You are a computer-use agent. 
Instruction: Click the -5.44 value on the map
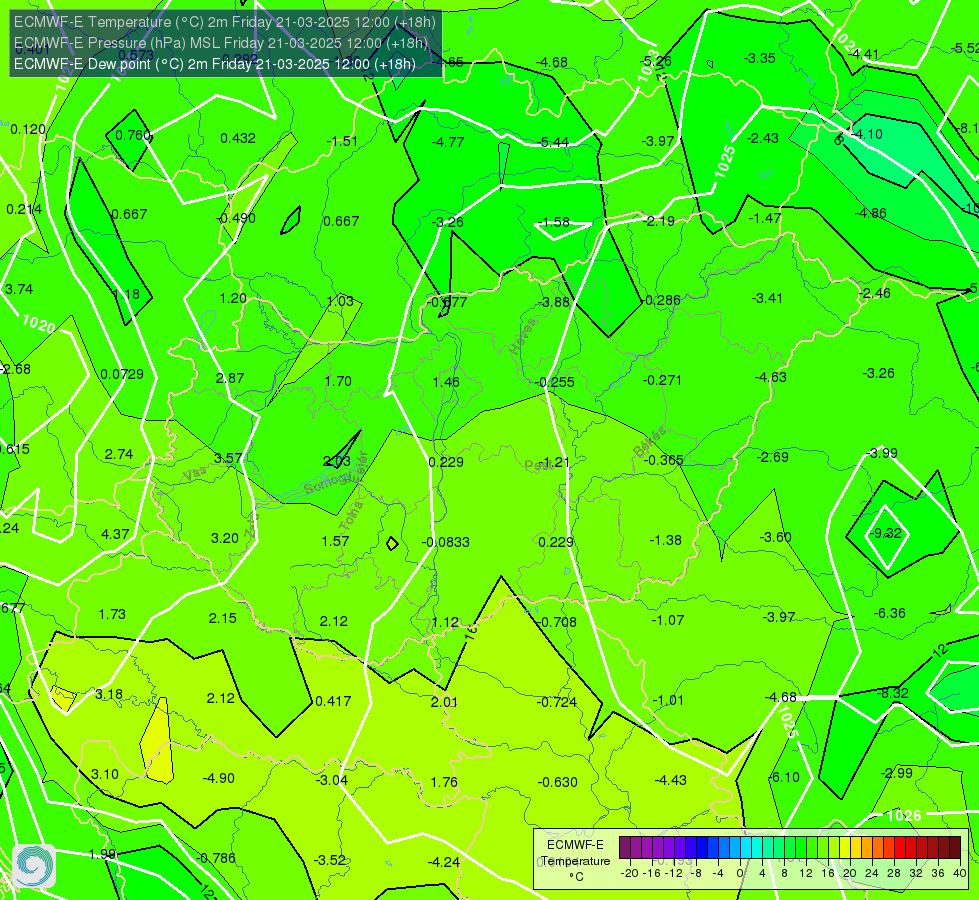click(x=553, y=142)
